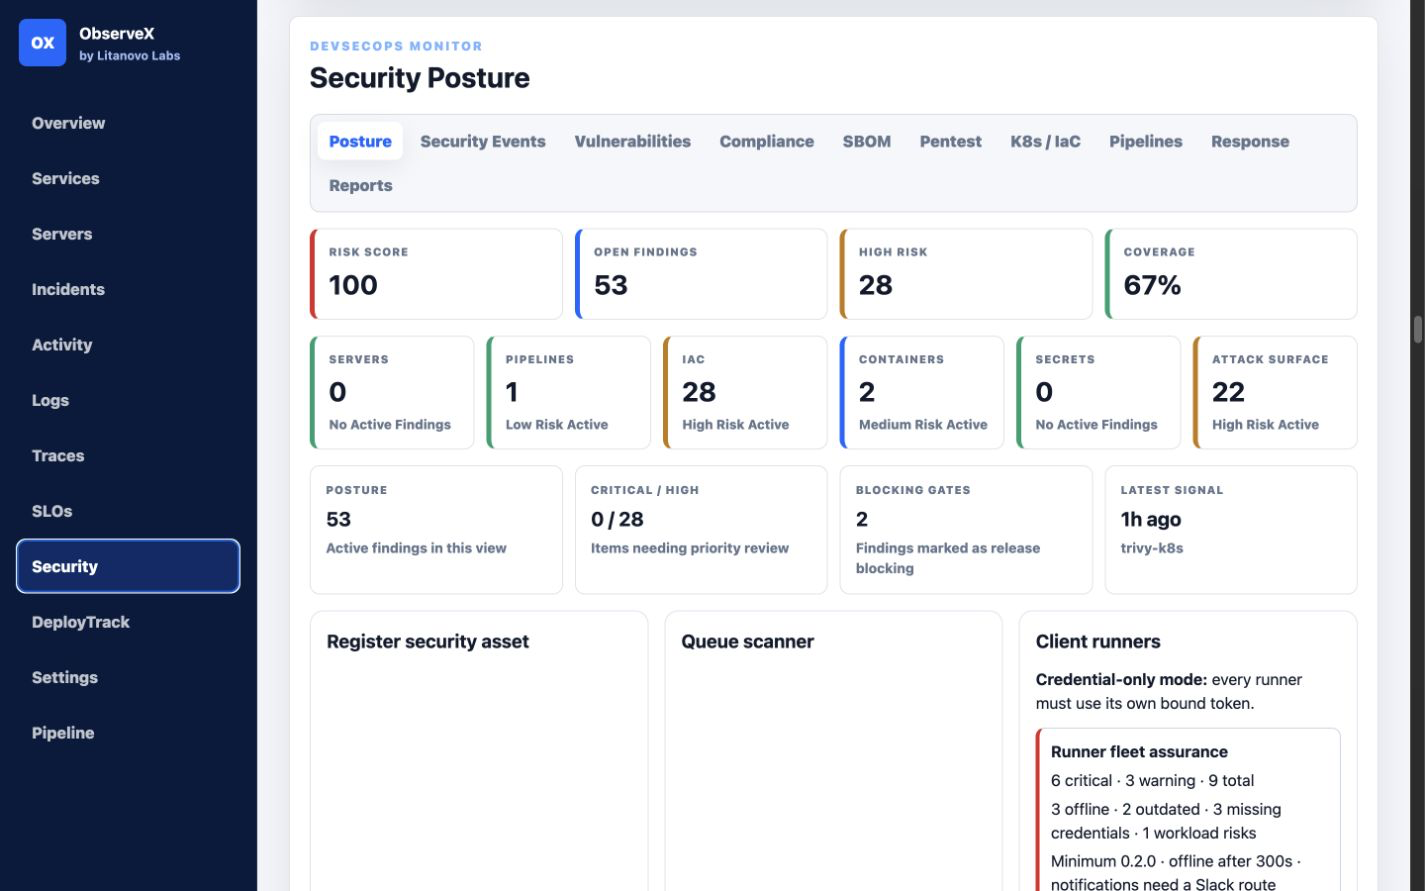
Task: Open the SBOM tab
Action: pos(866,141)
